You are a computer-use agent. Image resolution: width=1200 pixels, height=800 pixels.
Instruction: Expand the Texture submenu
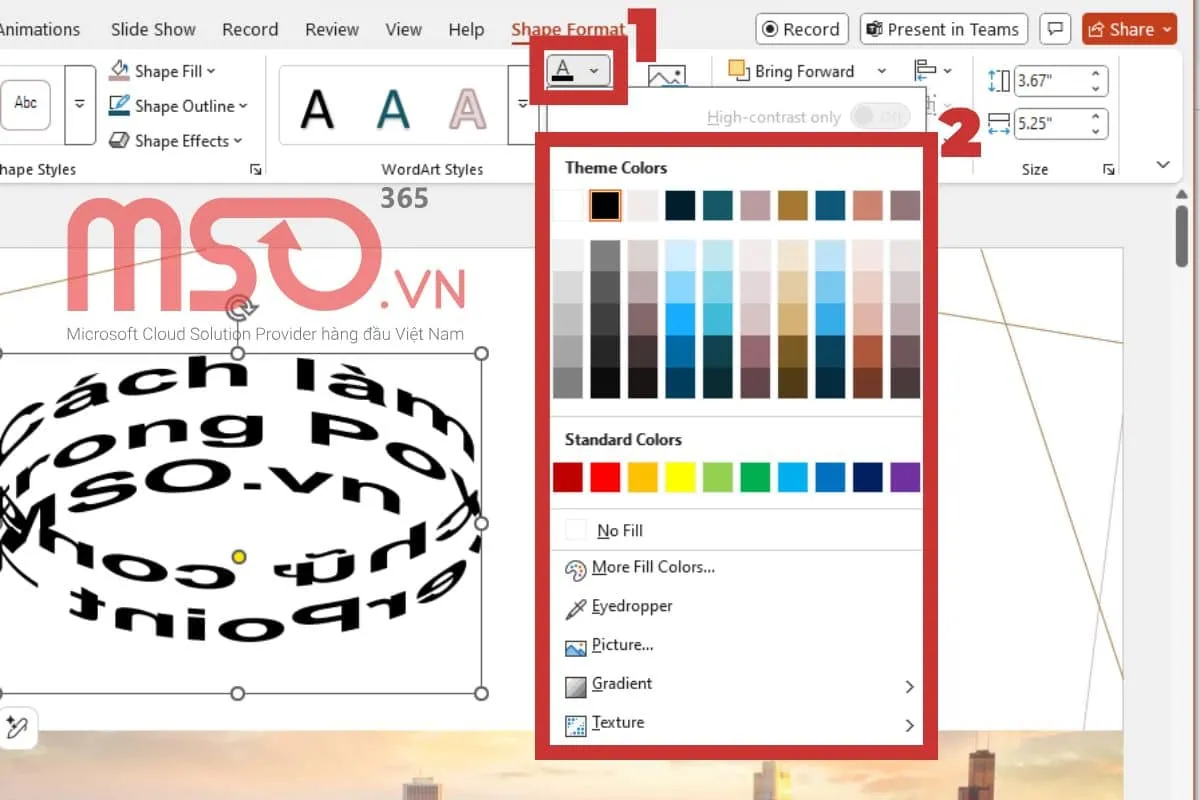(909, 725)
